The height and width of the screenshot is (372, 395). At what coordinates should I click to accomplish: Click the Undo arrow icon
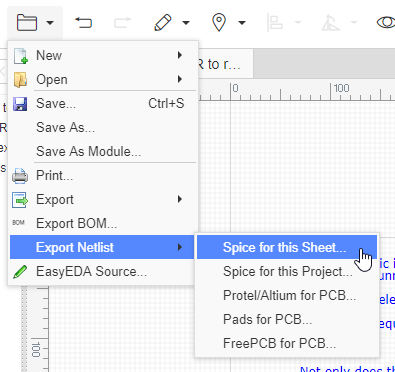click(83, 23)
